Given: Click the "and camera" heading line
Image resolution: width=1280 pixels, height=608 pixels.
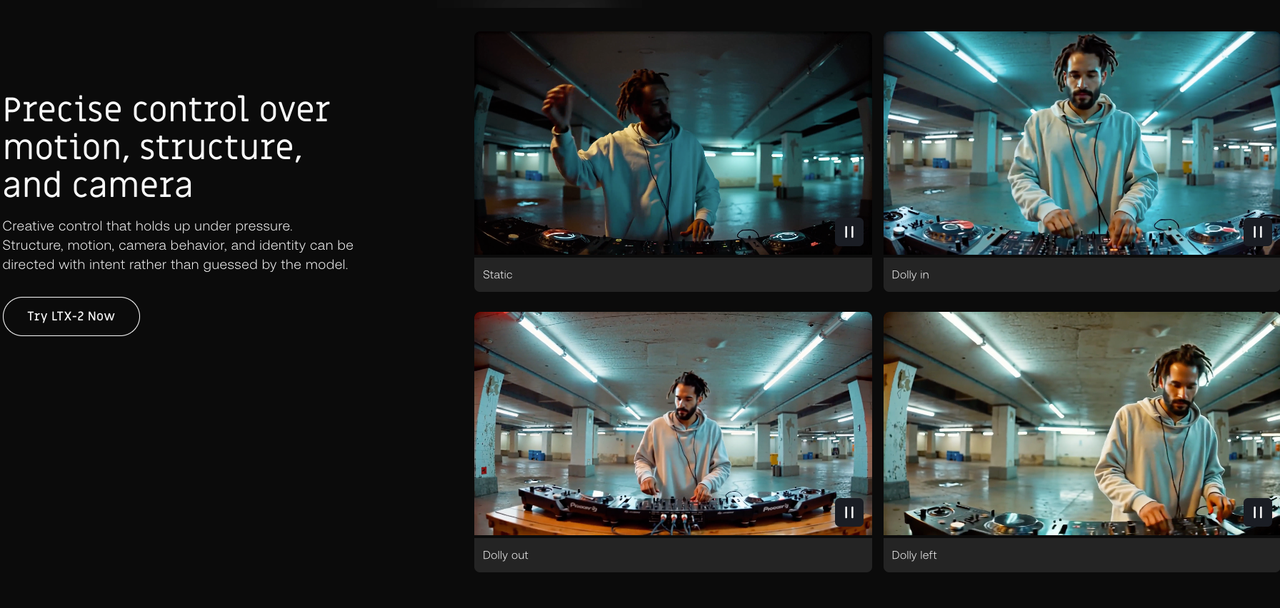Looking at the screenshot, I should pos(97,185).
